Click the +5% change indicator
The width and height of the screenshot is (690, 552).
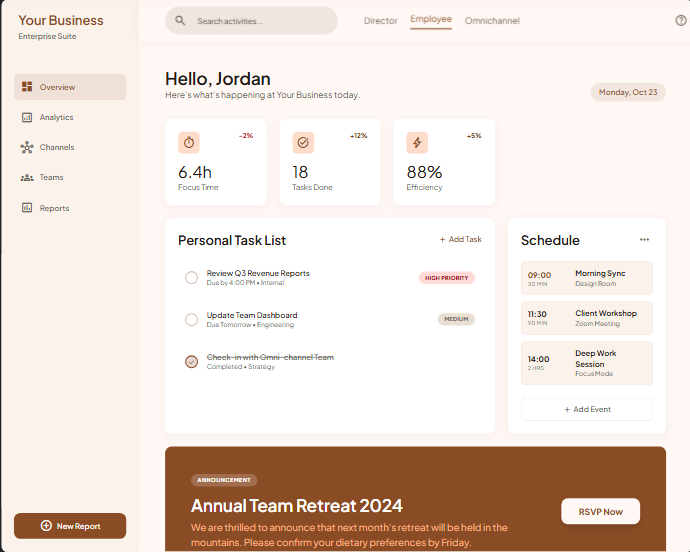(x=474, y=136)
